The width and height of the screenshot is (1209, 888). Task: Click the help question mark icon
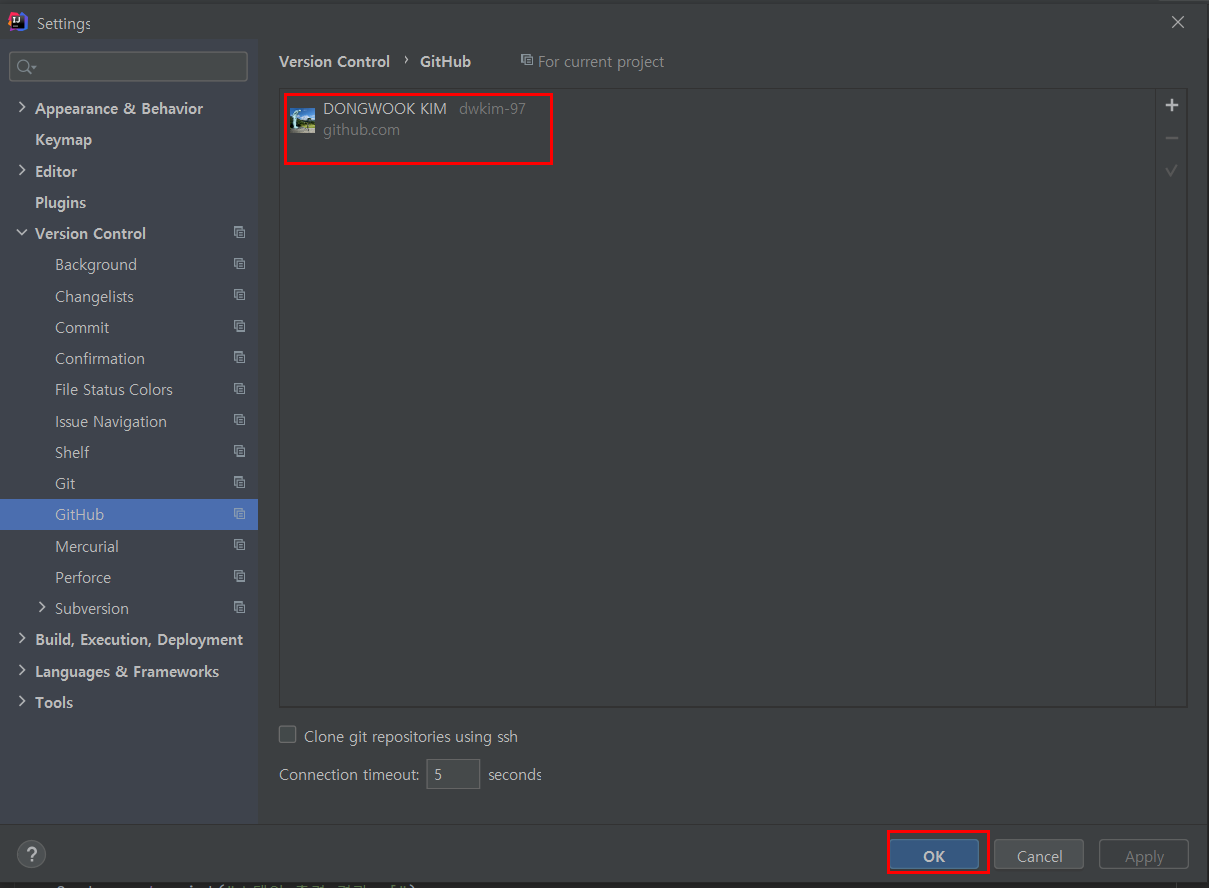click(32, 854)
